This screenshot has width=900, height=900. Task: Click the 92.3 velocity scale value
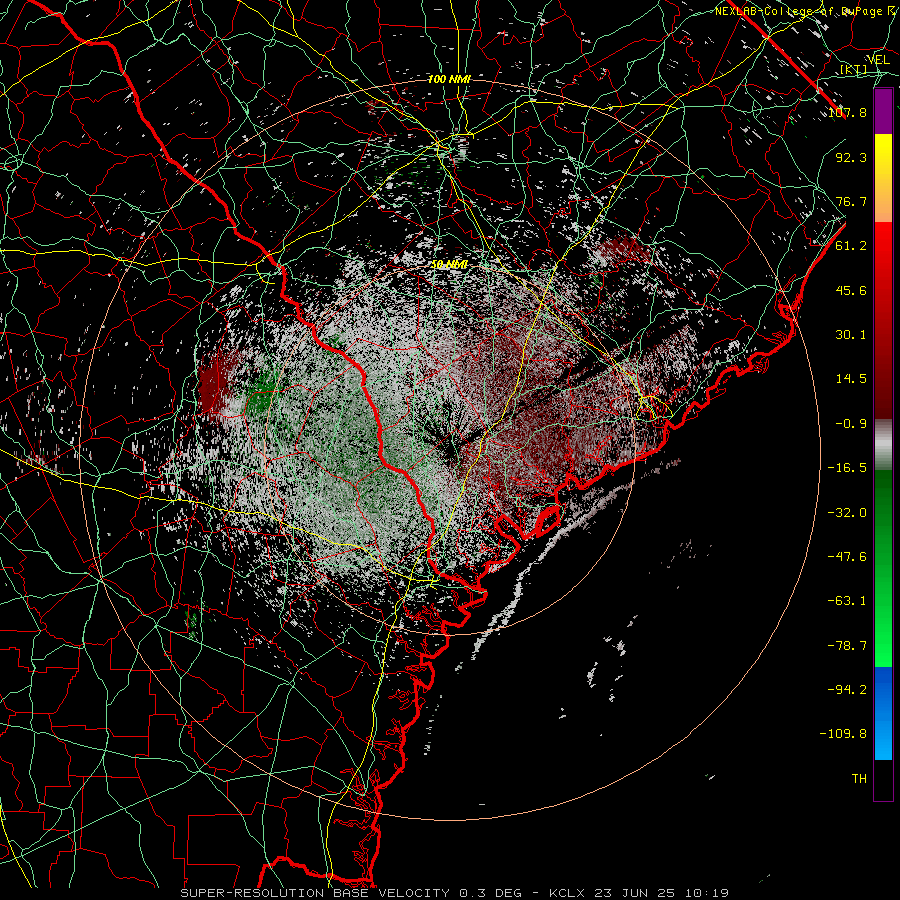coord(851,157)
